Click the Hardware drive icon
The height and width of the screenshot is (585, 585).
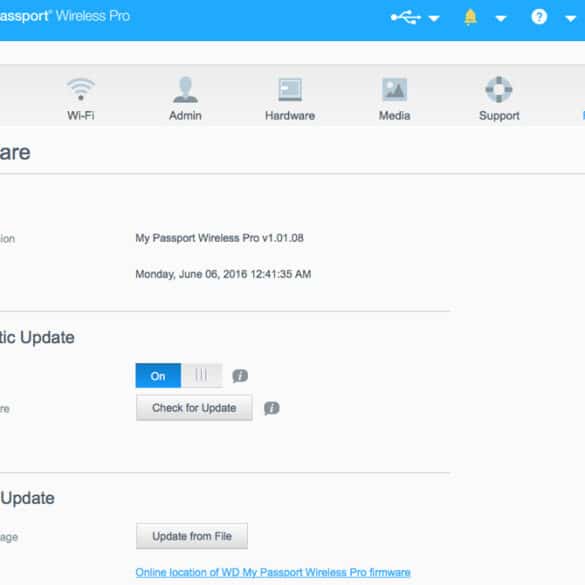click(290, 90)
